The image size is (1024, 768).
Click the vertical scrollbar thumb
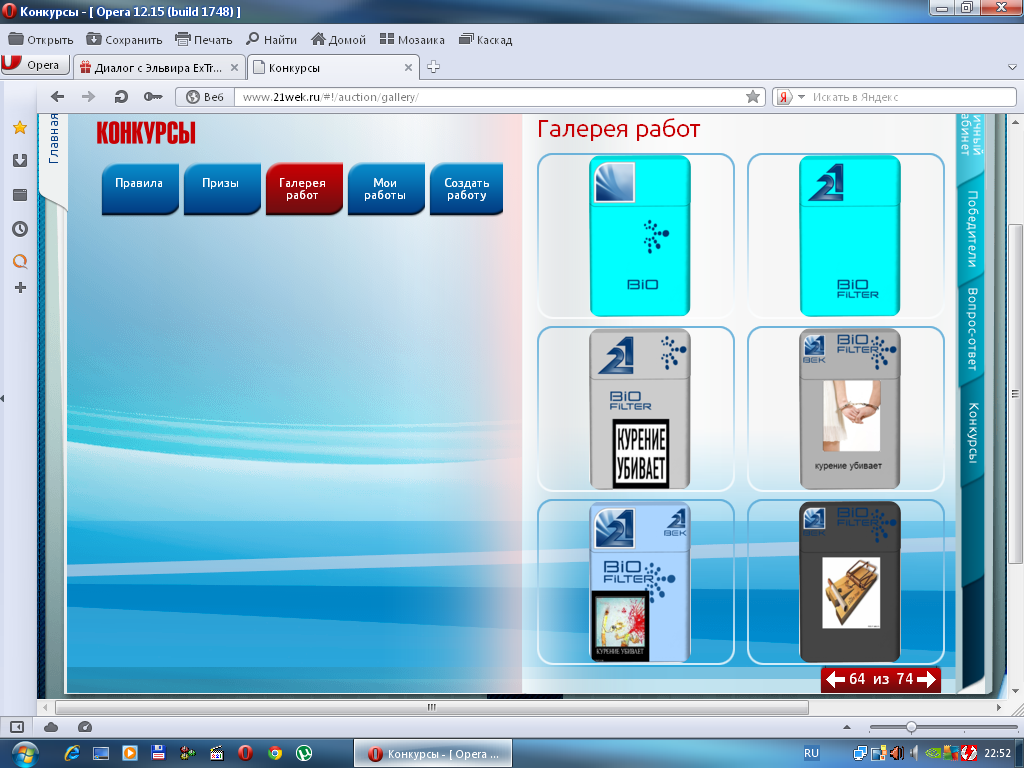[x=1015, y=394]
